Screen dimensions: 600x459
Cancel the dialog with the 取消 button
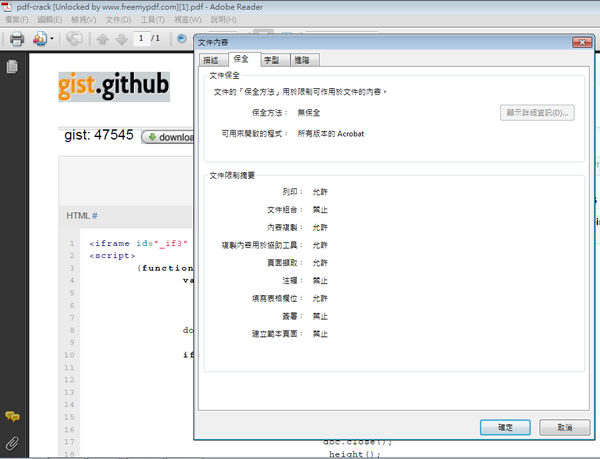click(x=564, y=427)
